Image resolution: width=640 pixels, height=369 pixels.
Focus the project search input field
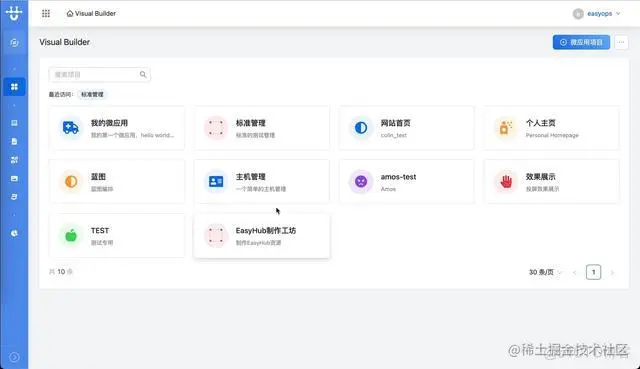pyautogui.click(x=100, y=74)
